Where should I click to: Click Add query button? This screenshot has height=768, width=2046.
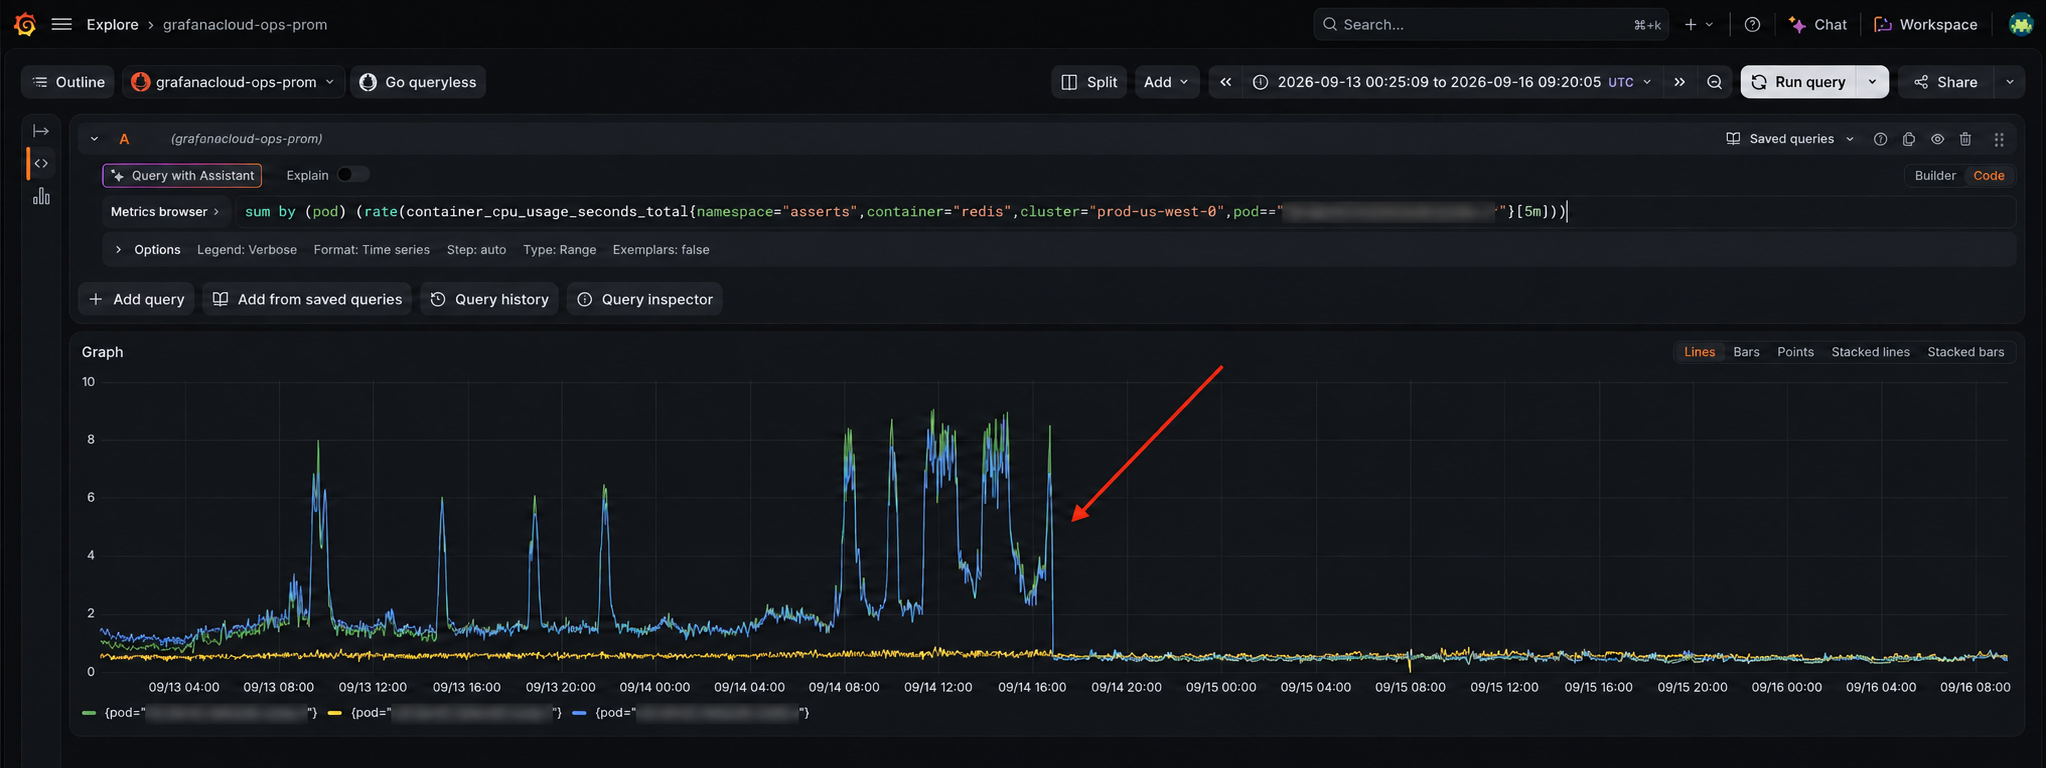coord(136,299)
